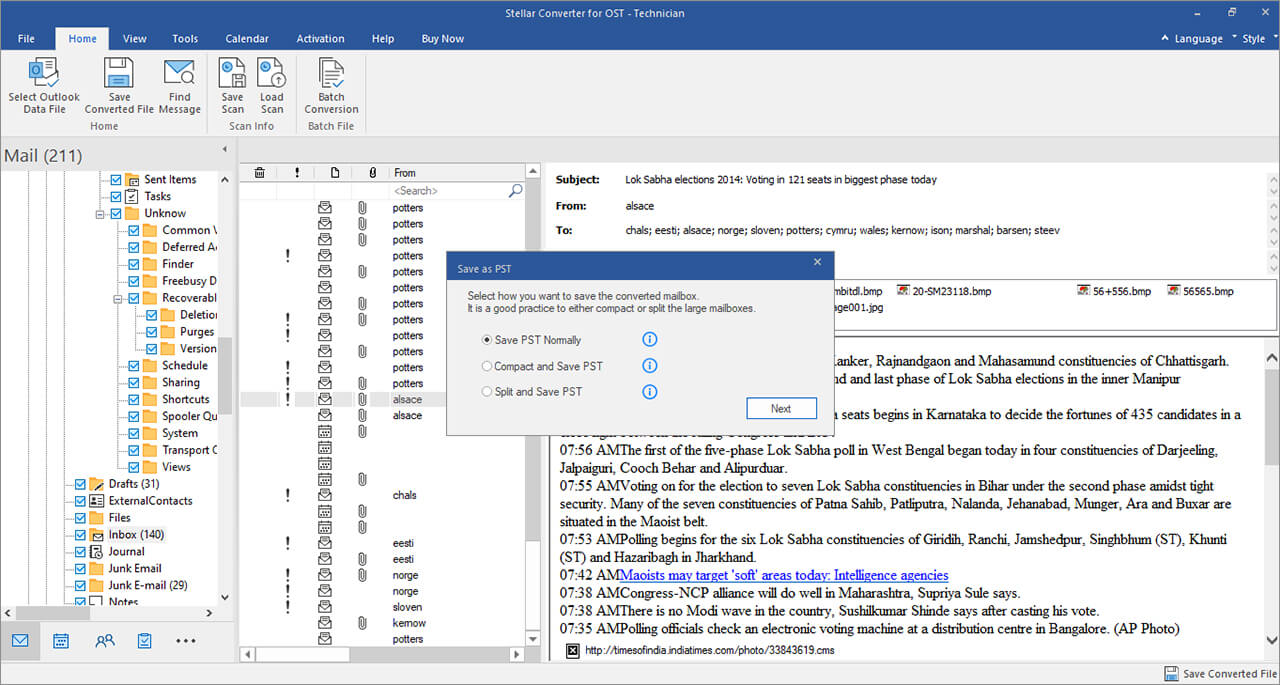1280x685 pixels.
Task: Sort by the attachment paperclip column header
Action: pos(372,173)
